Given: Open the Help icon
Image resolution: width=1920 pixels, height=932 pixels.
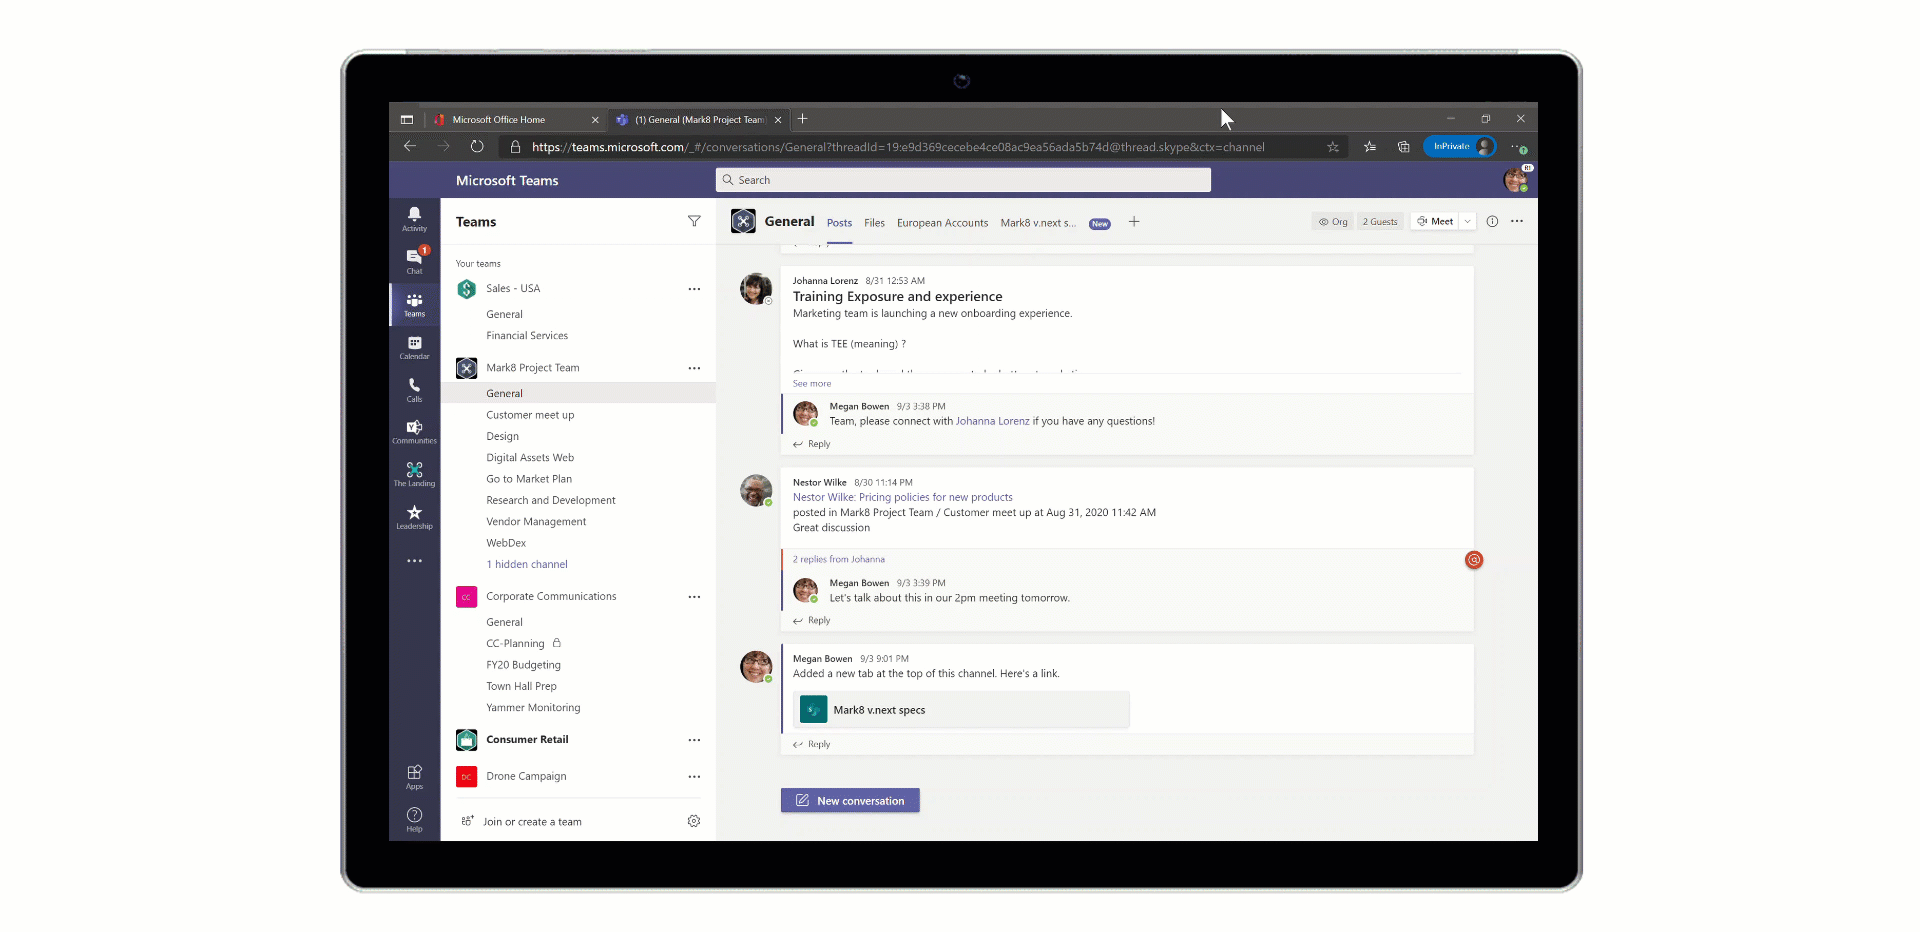Looking at the screenshot, I should click(414, 820).
